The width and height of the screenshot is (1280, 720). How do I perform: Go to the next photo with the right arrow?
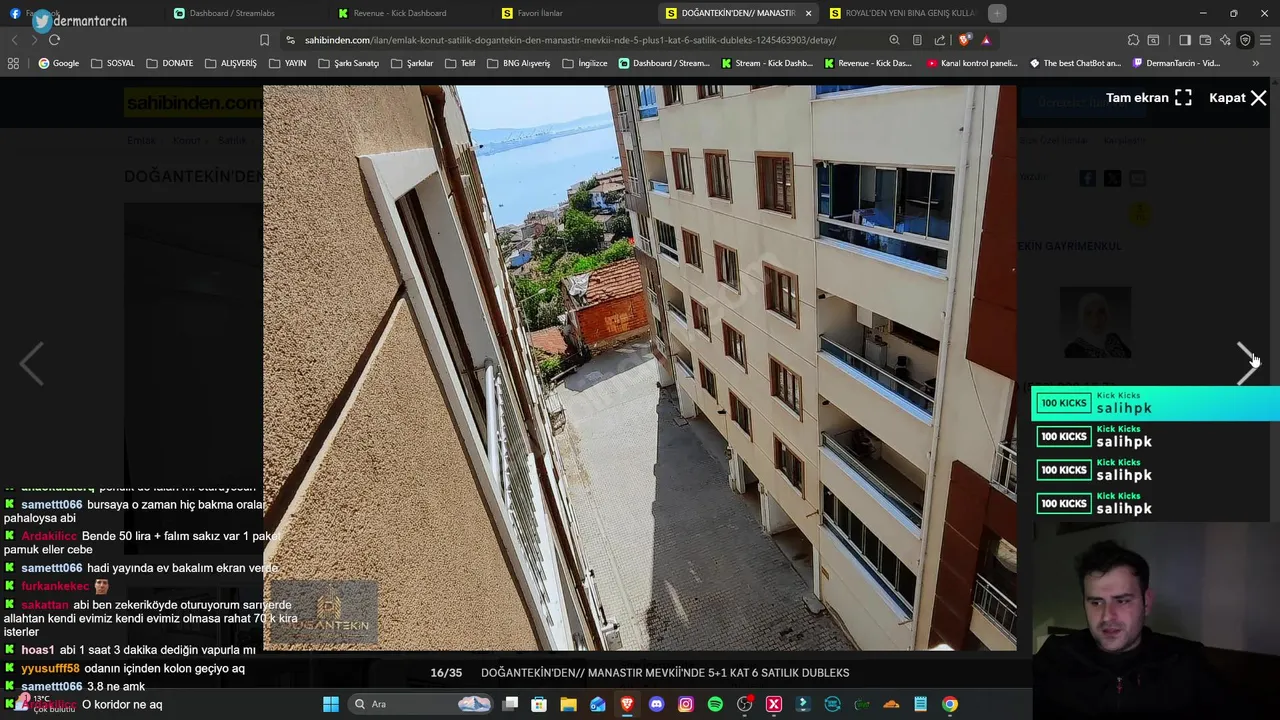tap(1246, 364)
